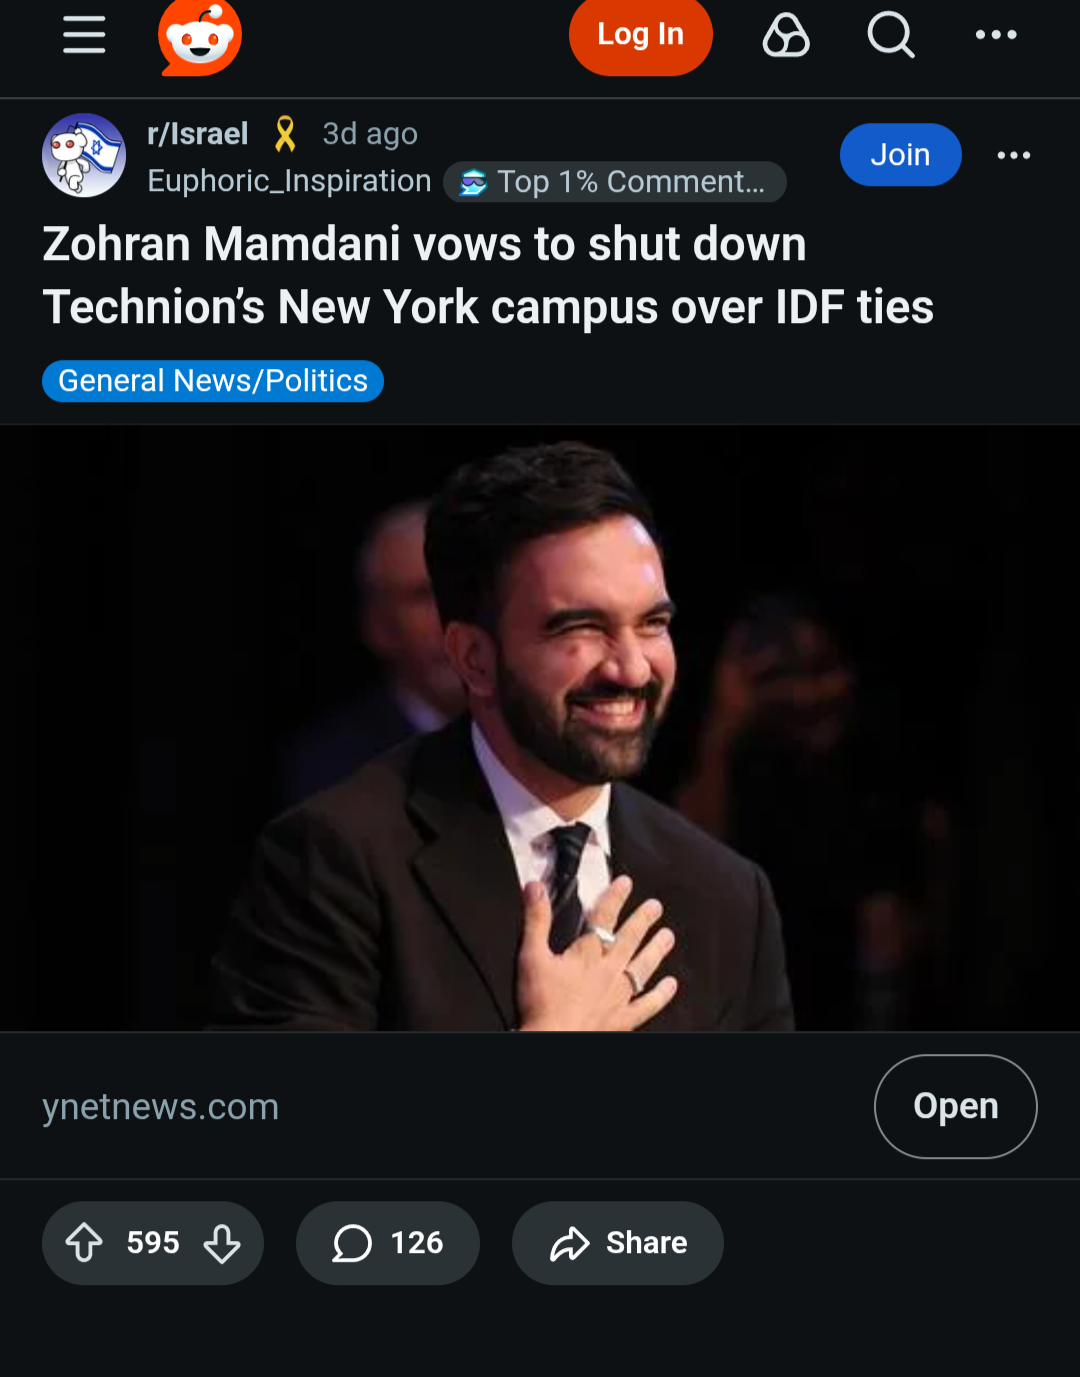Open the Zohran Mamdani post title
Screen dimensions: 1080x1377
[x=488, y=275]
